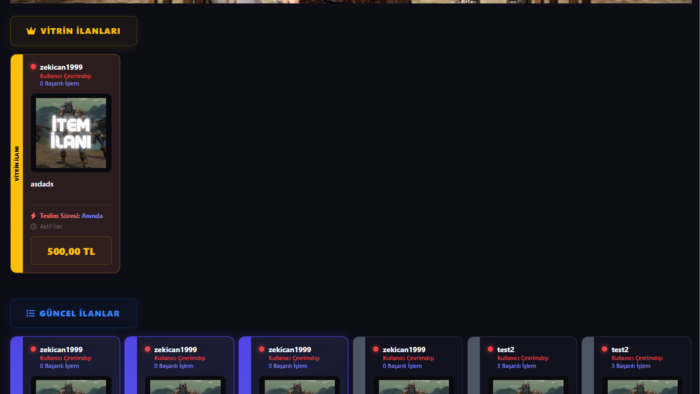Click 3 Başarılı İşlem on the rightmost test2 card
Image resolution: width=700 pixels, height=394 pixels.
tap(631, 366)
